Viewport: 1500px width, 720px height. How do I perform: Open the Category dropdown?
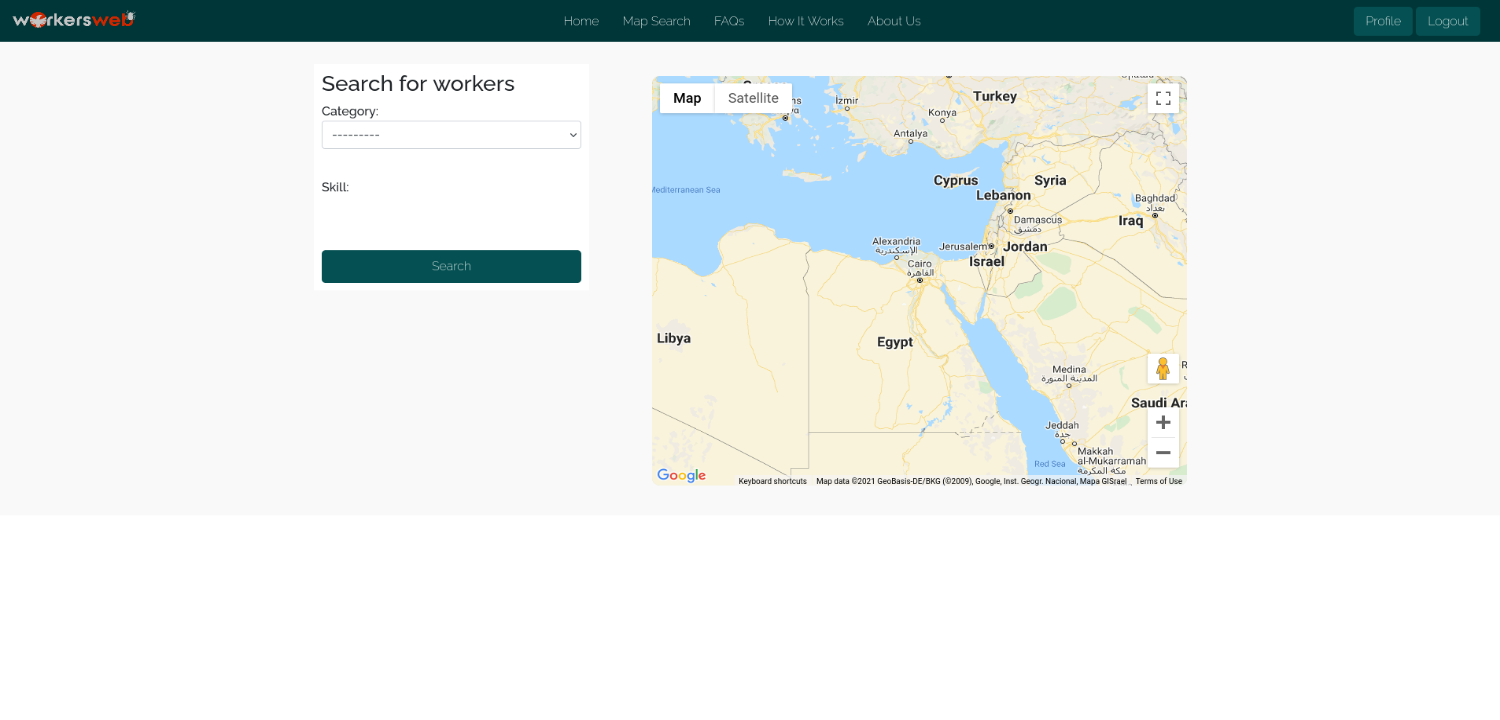[451, 135]
